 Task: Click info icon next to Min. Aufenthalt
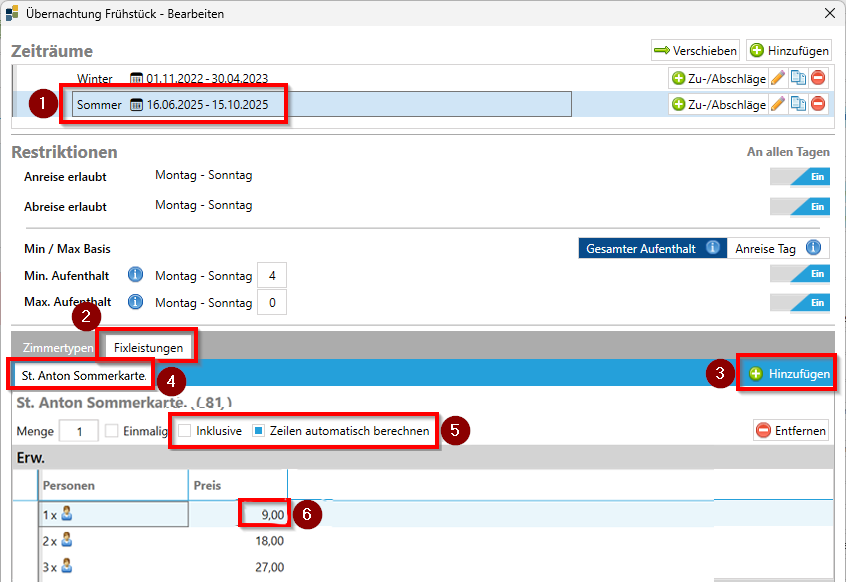pos(135,276)
